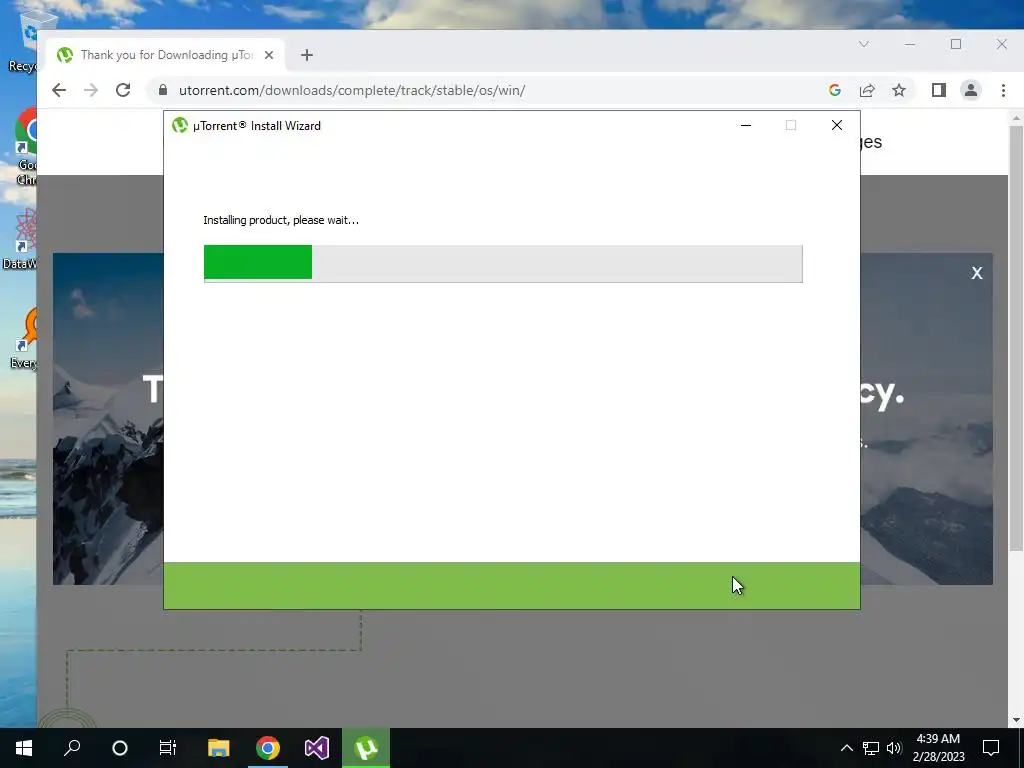Open the Action Center notifications icon

click(991, 748)
